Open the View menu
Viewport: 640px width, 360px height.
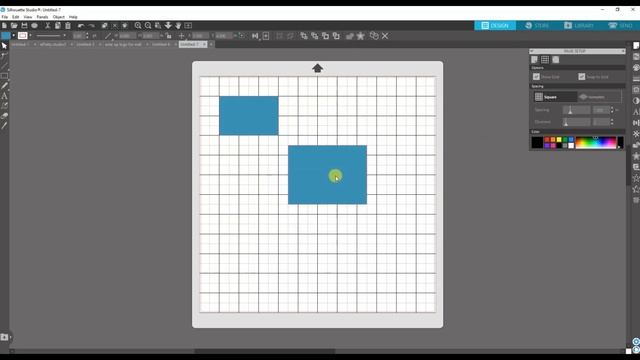click(28, 17)
